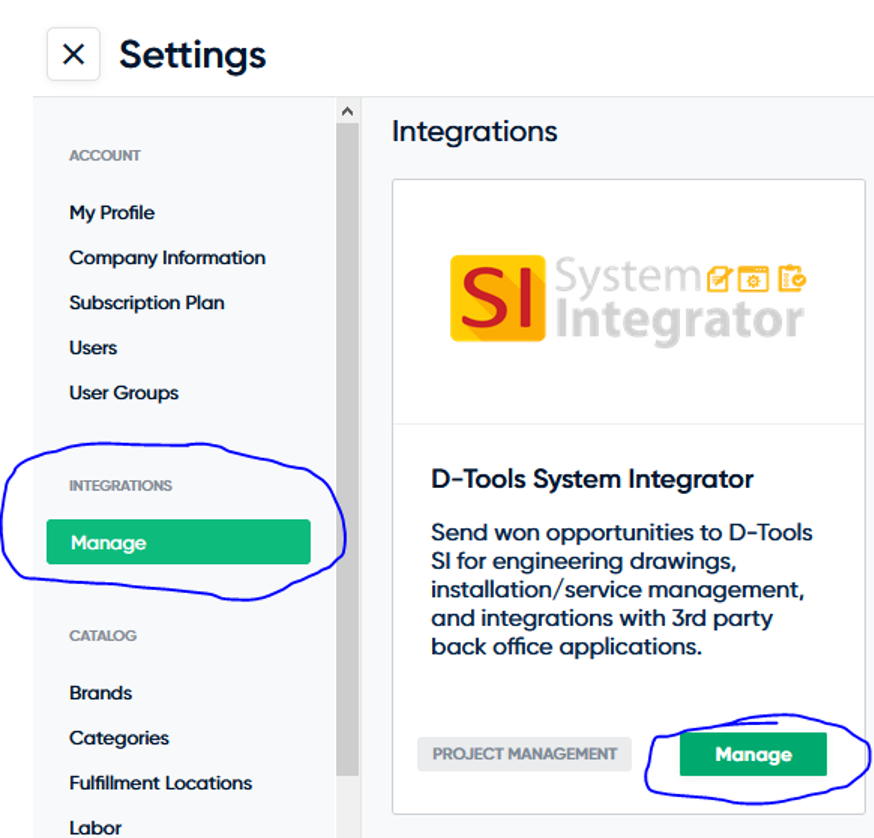Open User Groups settings
Screen dimensions: 874x838
[x=124, y=393]
